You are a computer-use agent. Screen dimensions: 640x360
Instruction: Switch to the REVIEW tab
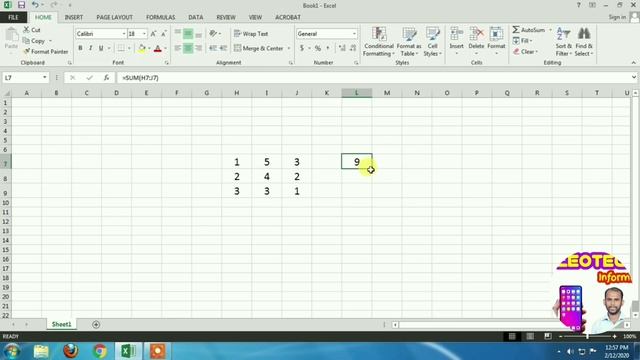coord(226,17)
